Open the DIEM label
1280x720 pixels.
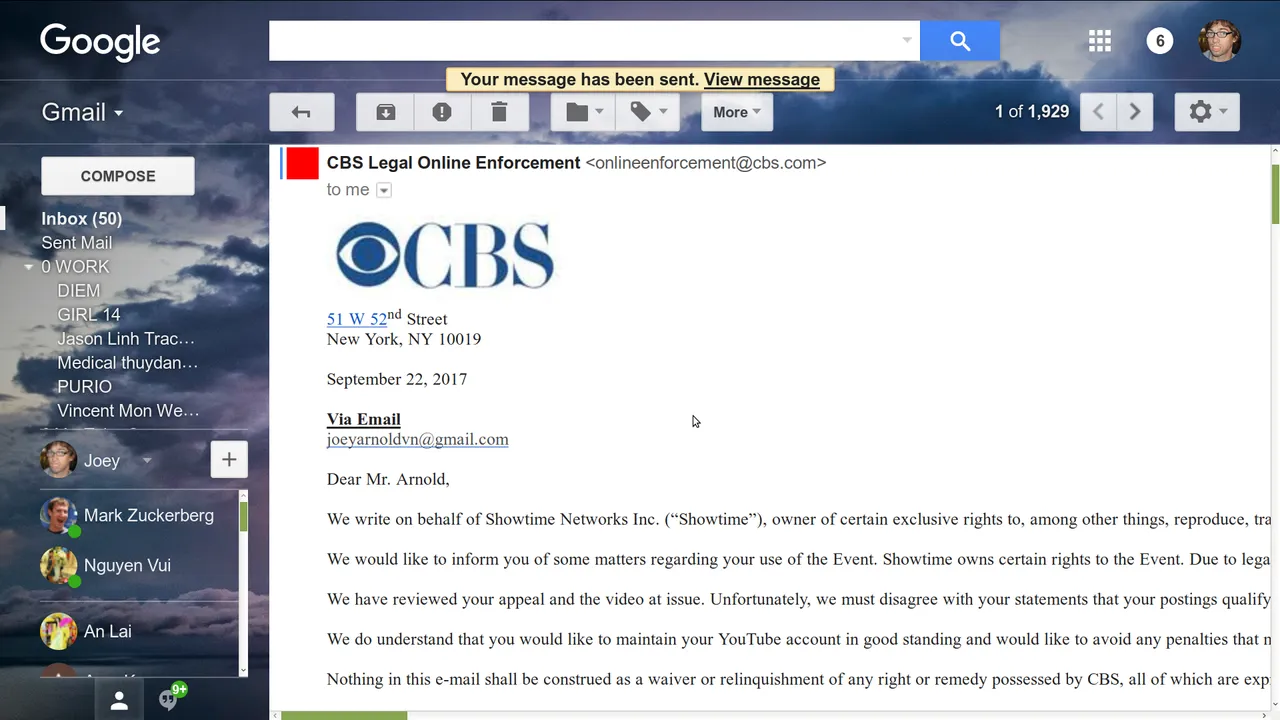pos(79,291)
